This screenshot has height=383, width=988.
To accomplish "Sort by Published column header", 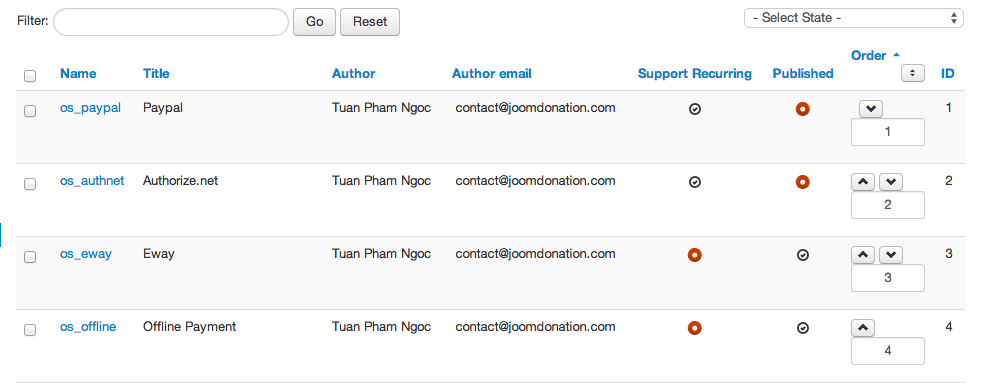I will click(x=803, y=74).
